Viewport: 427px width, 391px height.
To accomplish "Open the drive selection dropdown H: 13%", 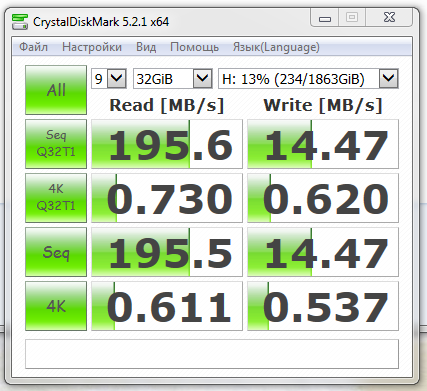I will click(308, 79).
